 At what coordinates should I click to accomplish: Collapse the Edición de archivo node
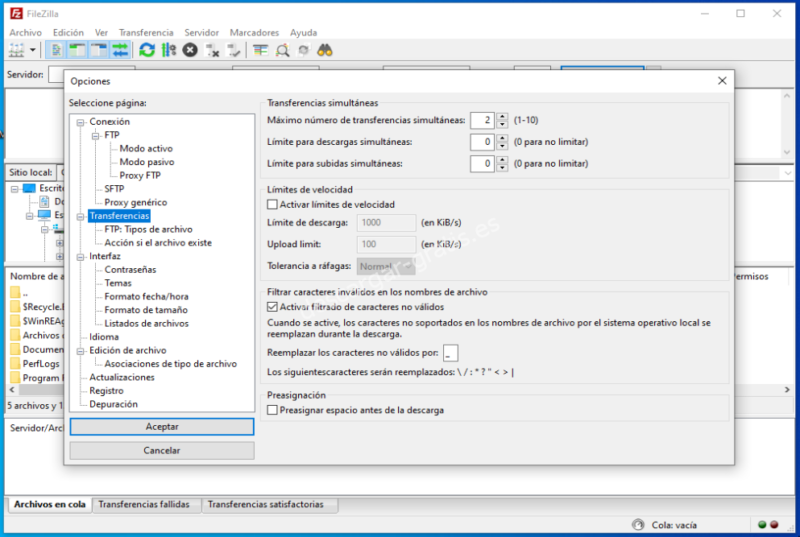[x=80, y=351]
